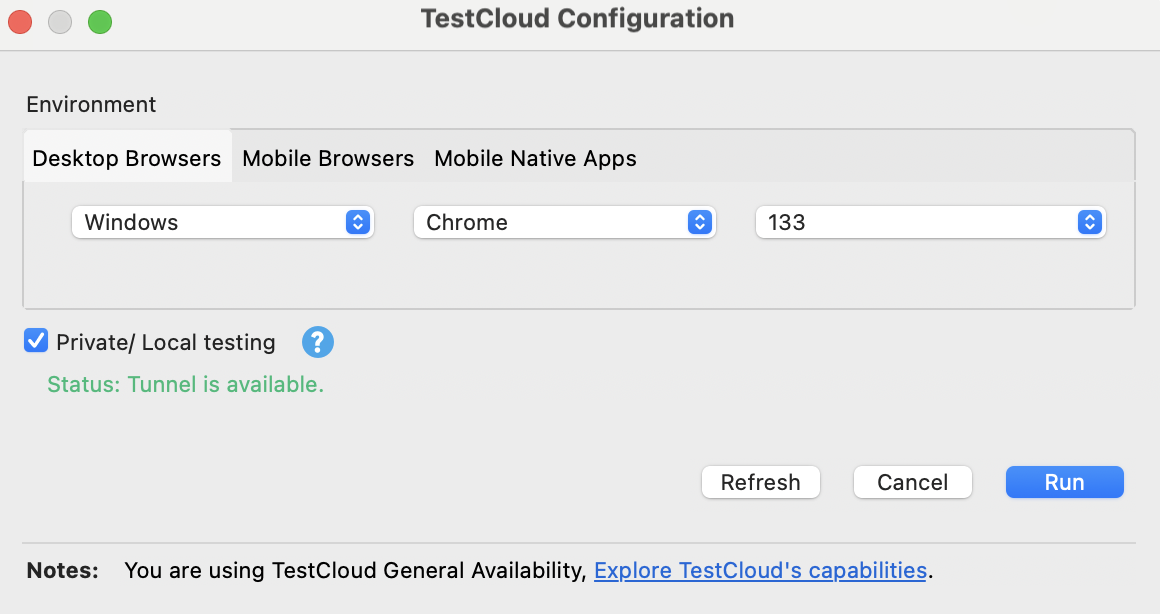
Task: Run the TestCloud configuration
Action: pyautogui.click(x=1064, y=482)
